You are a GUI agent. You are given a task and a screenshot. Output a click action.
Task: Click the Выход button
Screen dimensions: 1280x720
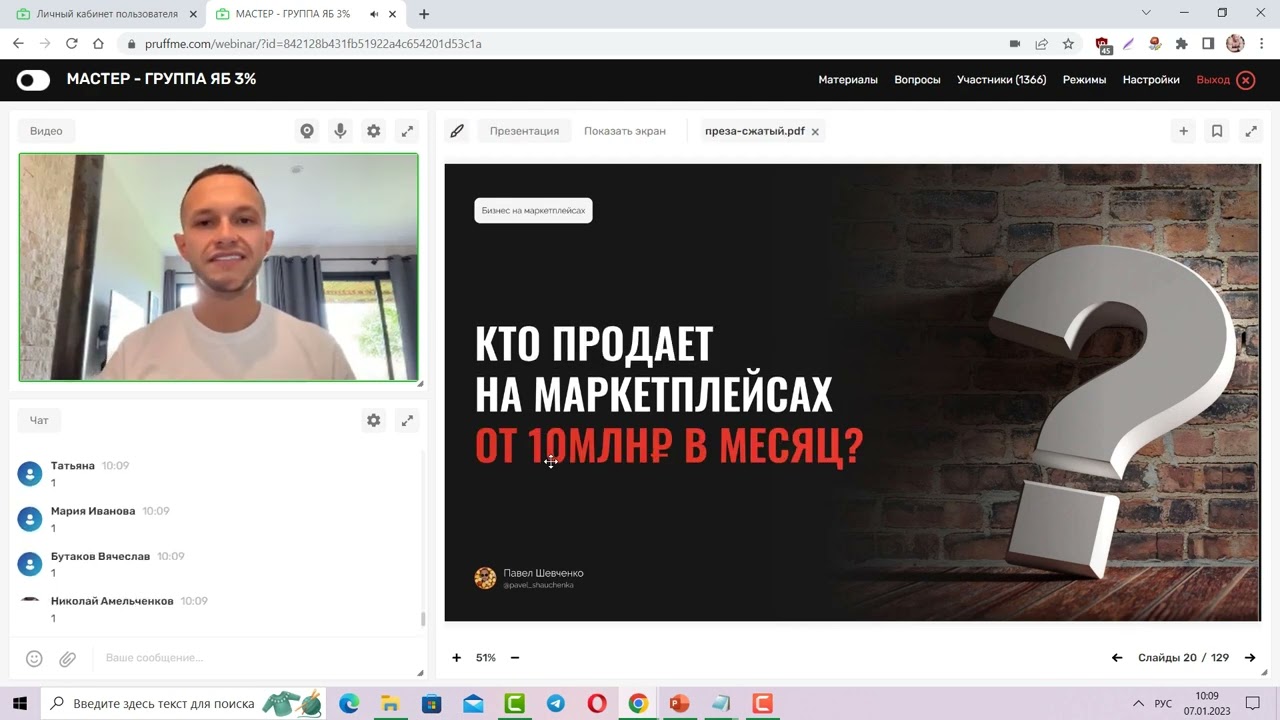click(x=1213, y=79)
